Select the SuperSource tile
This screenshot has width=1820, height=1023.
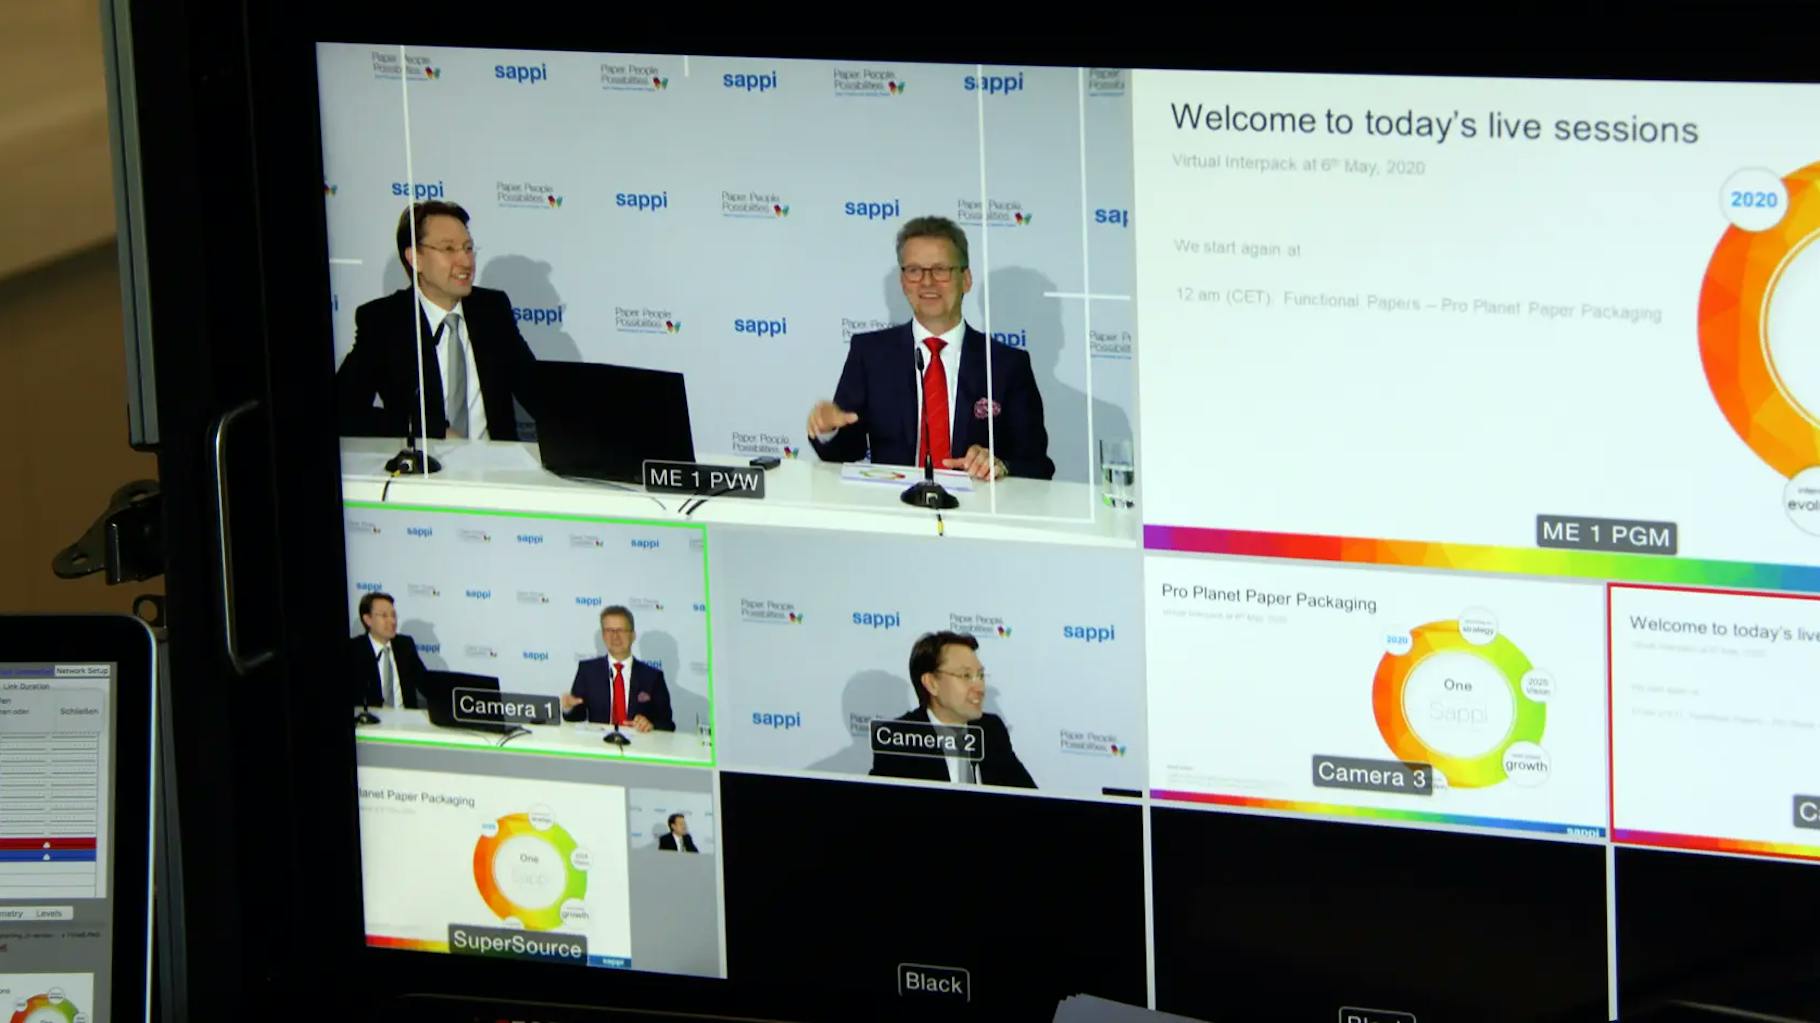540,868
